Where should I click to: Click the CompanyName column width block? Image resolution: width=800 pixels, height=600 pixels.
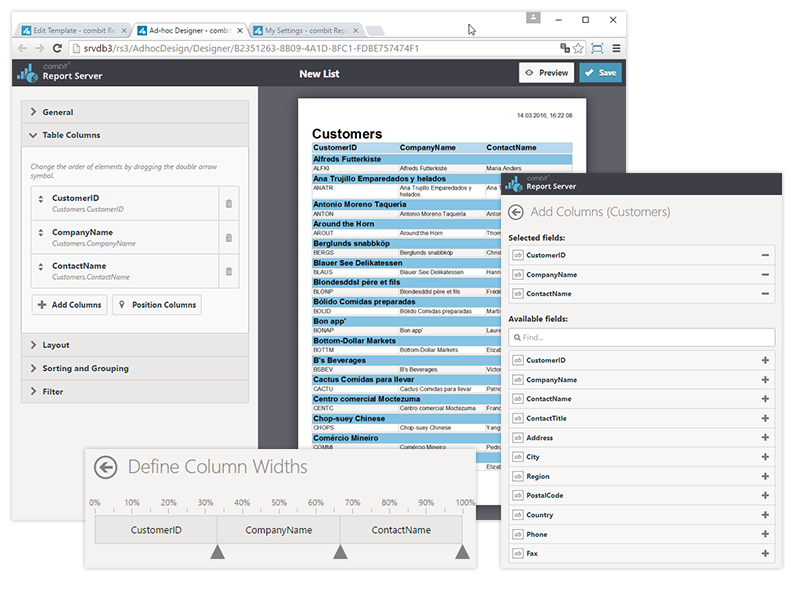point(279,530)
